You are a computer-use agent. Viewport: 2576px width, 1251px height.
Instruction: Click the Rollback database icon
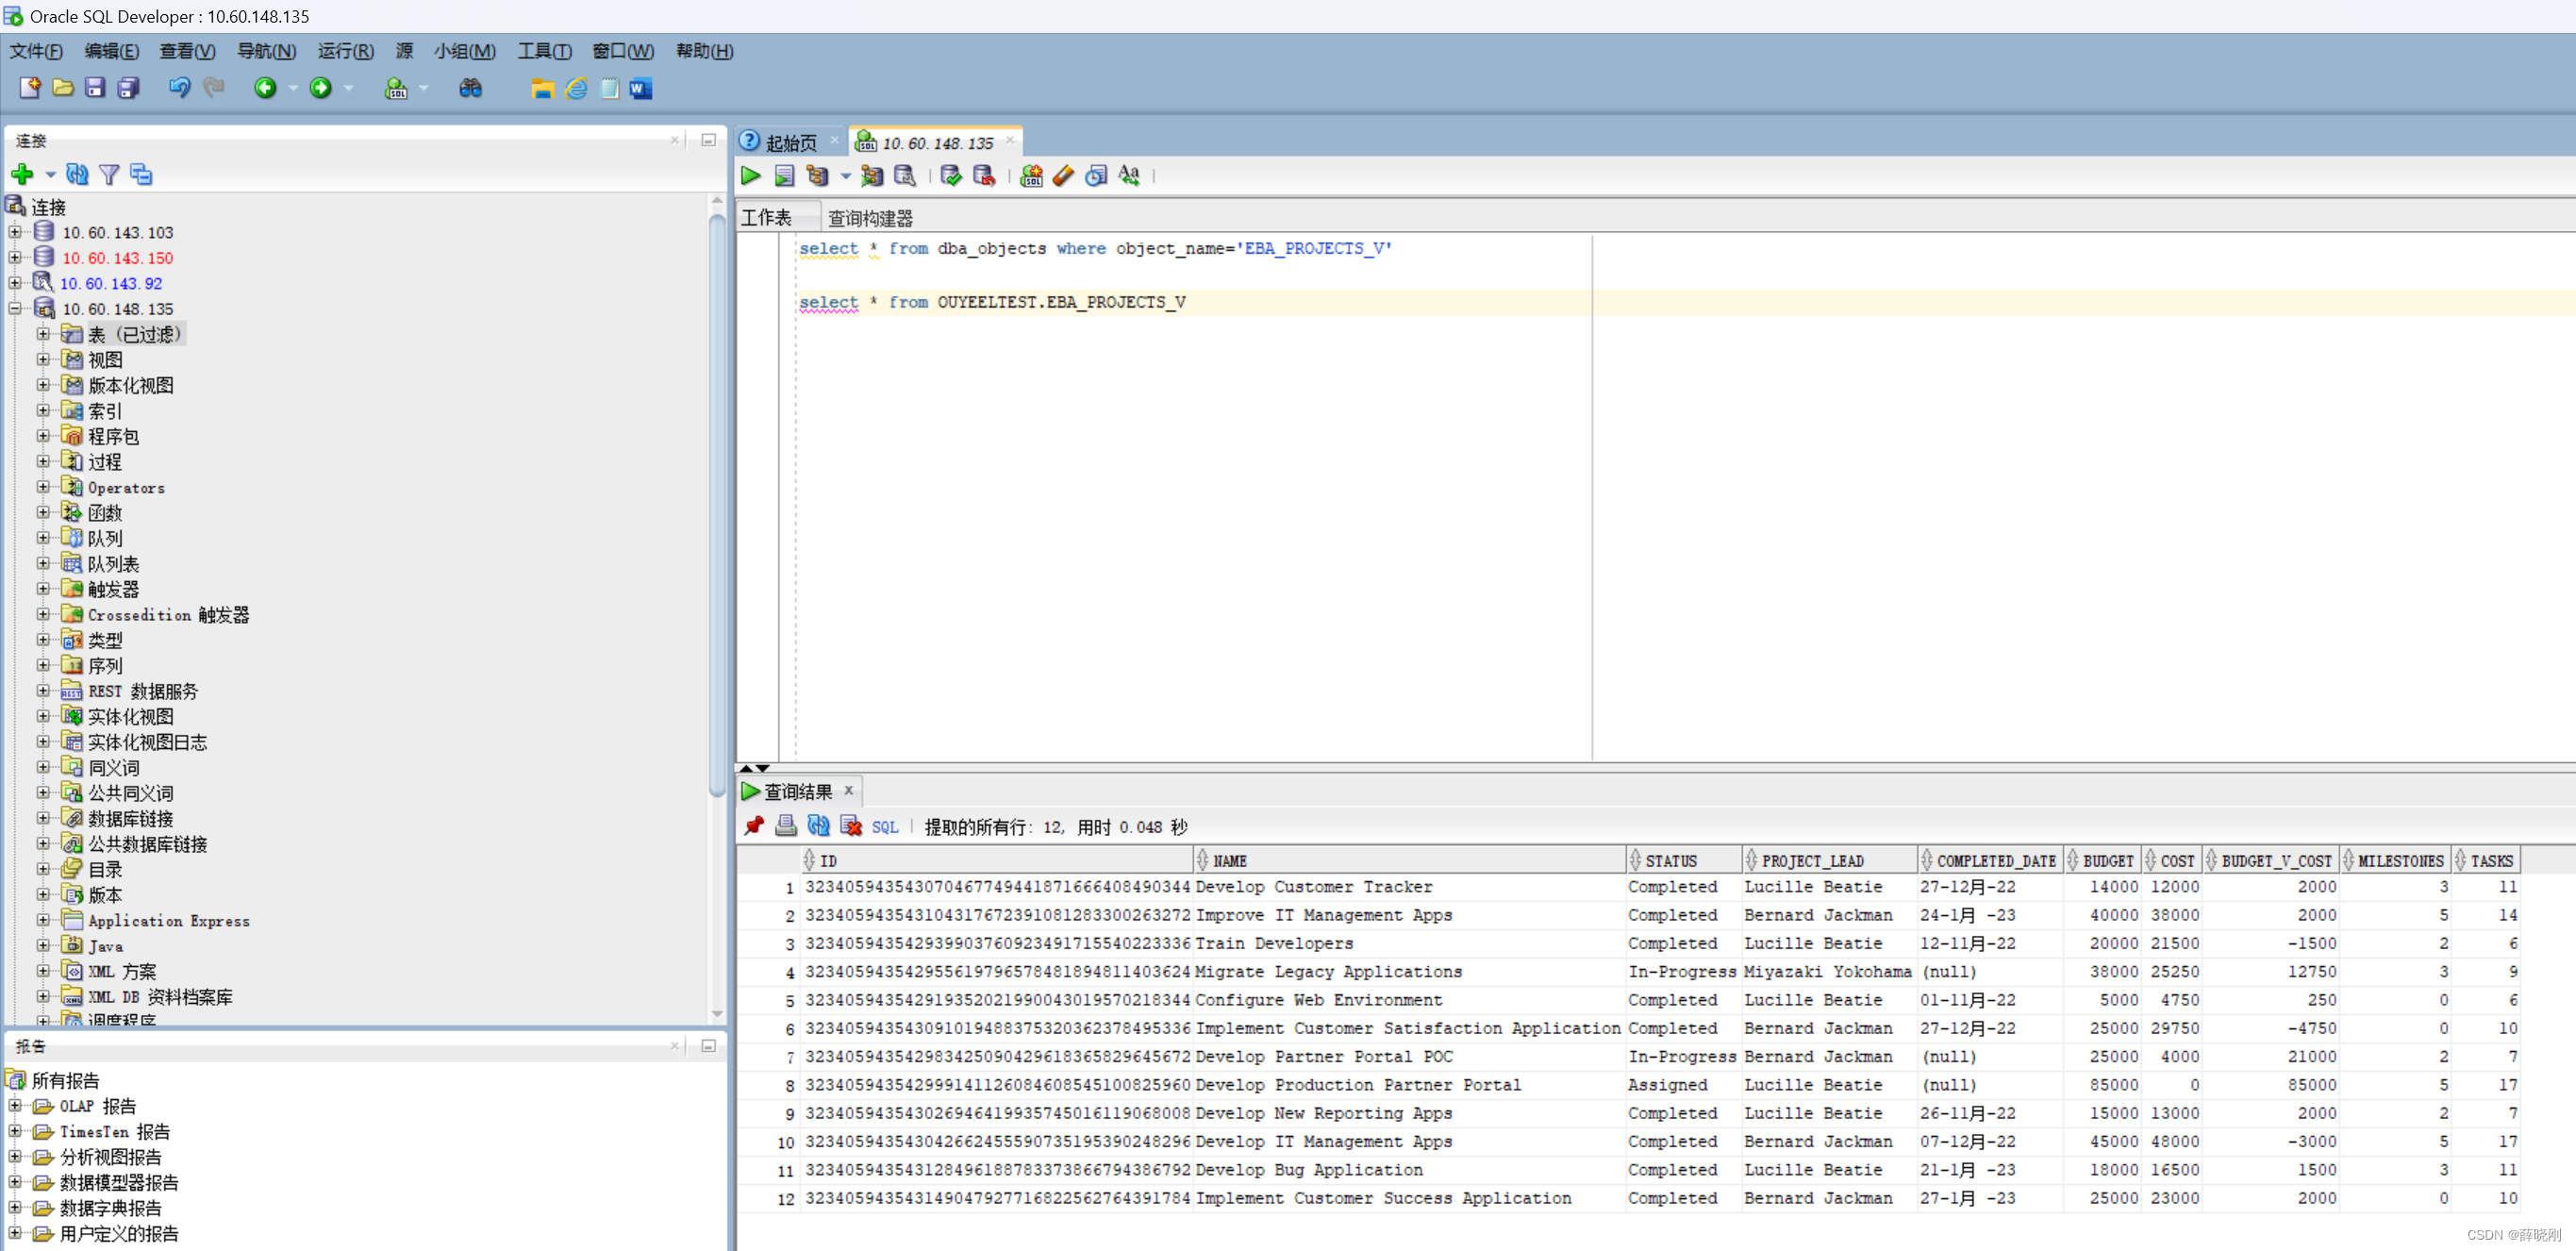[x=983, y=176]
